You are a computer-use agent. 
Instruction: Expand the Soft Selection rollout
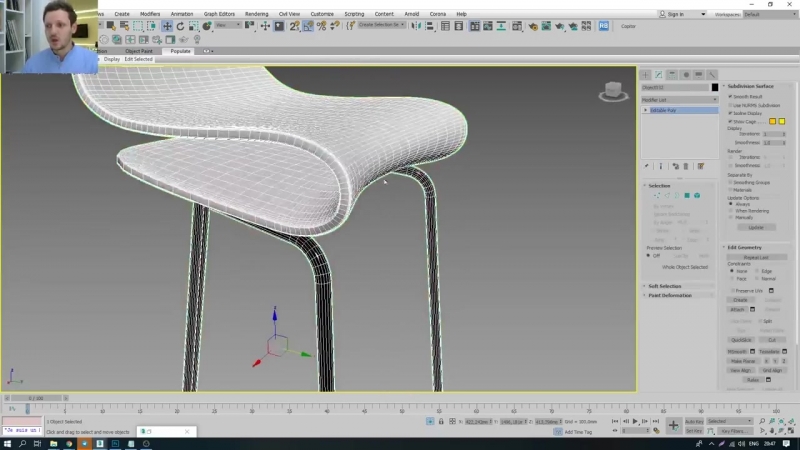(x=665, y=286)
